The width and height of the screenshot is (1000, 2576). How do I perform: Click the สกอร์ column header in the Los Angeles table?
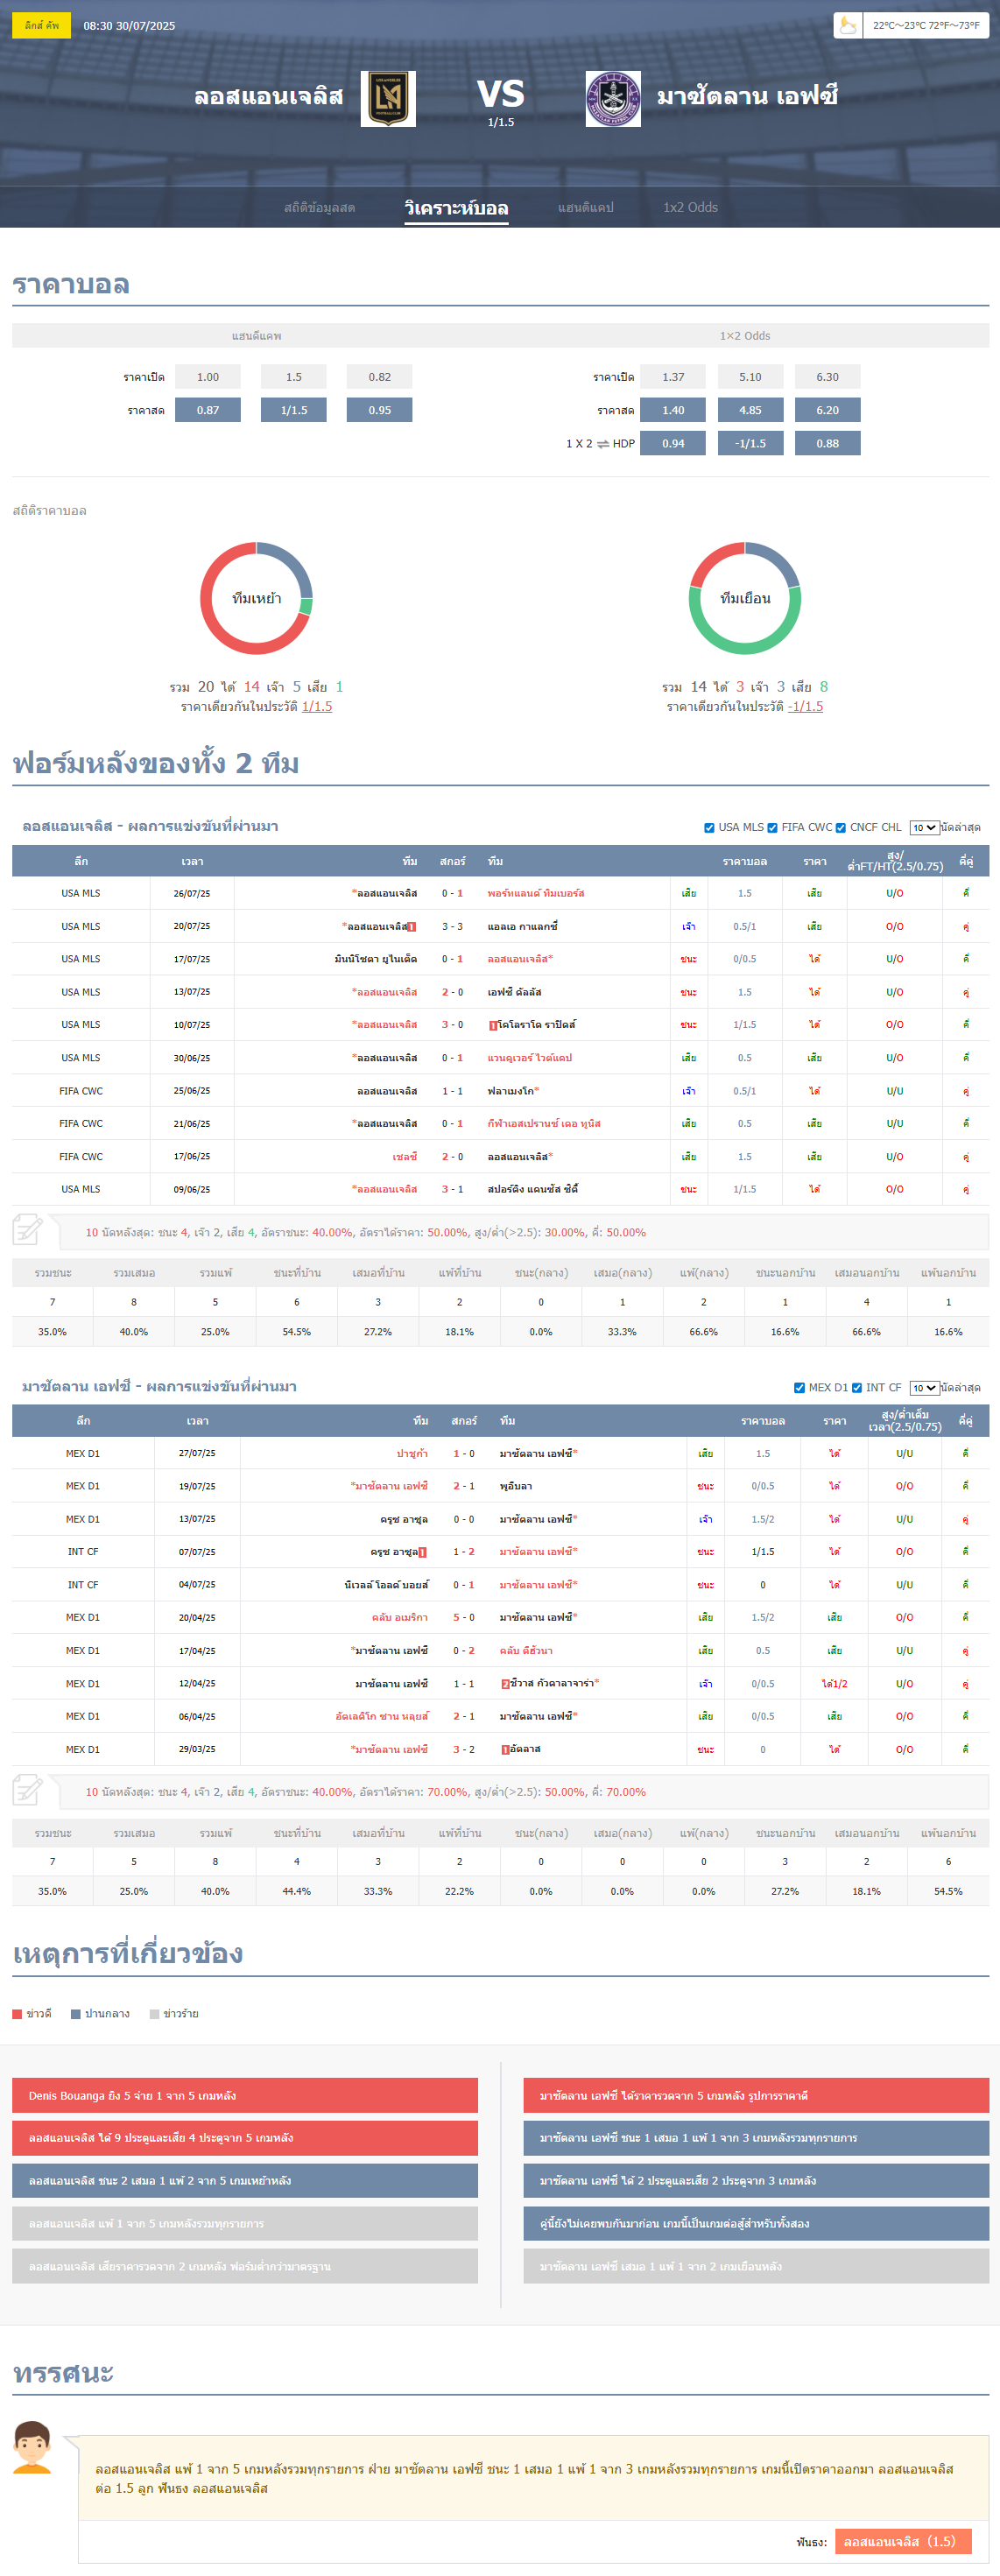(452, 861)
